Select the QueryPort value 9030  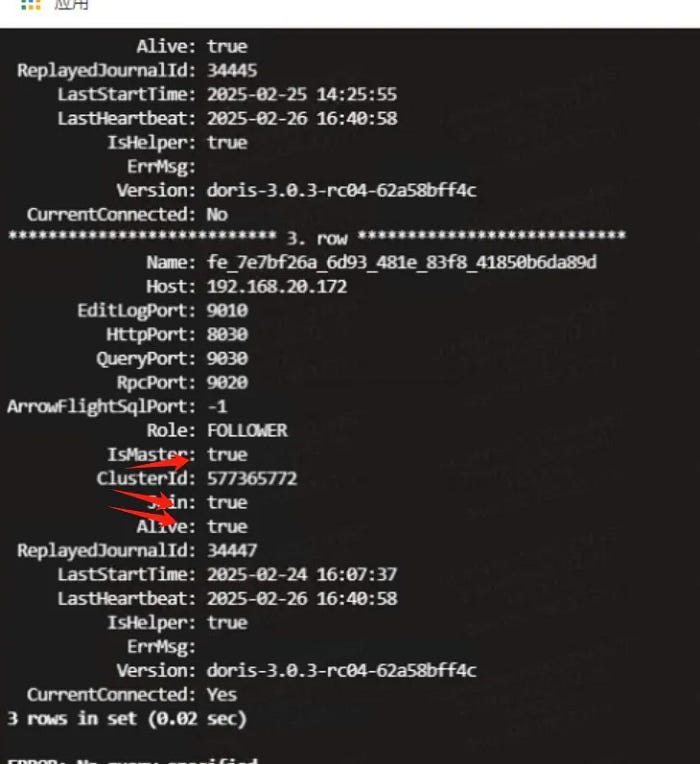tap(227, 358)
